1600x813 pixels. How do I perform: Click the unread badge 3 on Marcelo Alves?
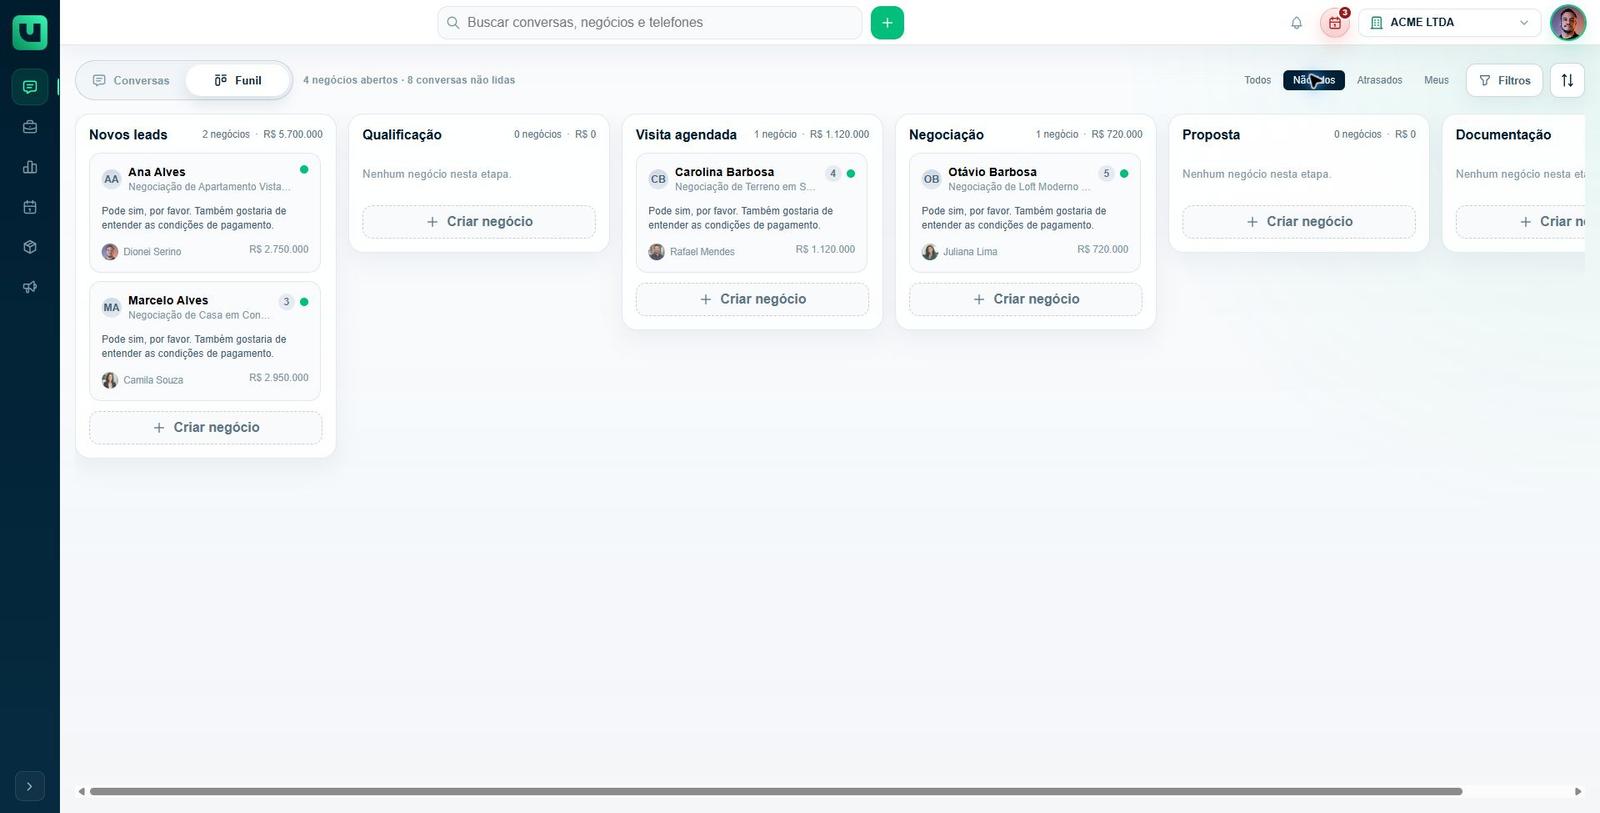286,301
